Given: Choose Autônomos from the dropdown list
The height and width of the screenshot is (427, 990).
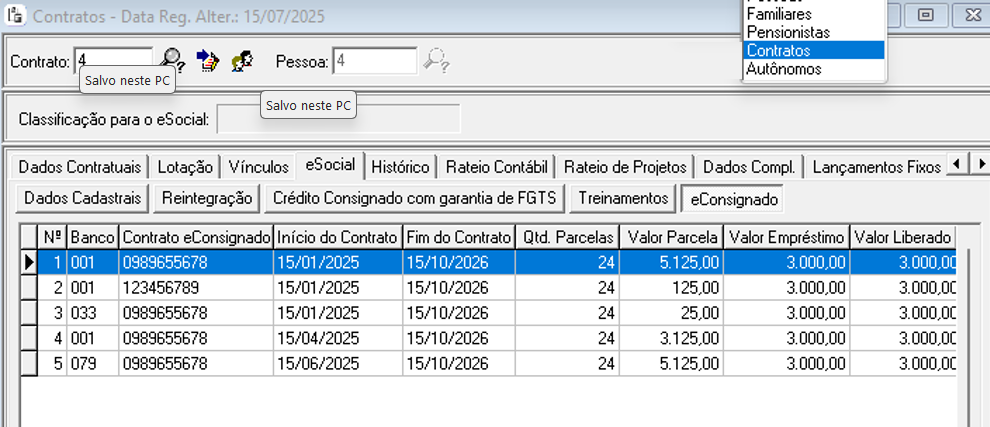Looking at the screenshot, I should (783, 69).
